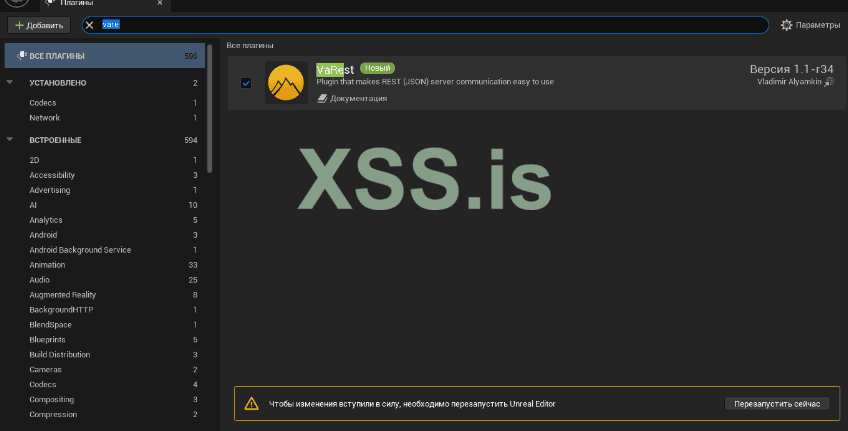Screen dimensions: 848x431
Task: Click the icon beside Vladimir Alyamkin
Action: click(x=829, y=82)
